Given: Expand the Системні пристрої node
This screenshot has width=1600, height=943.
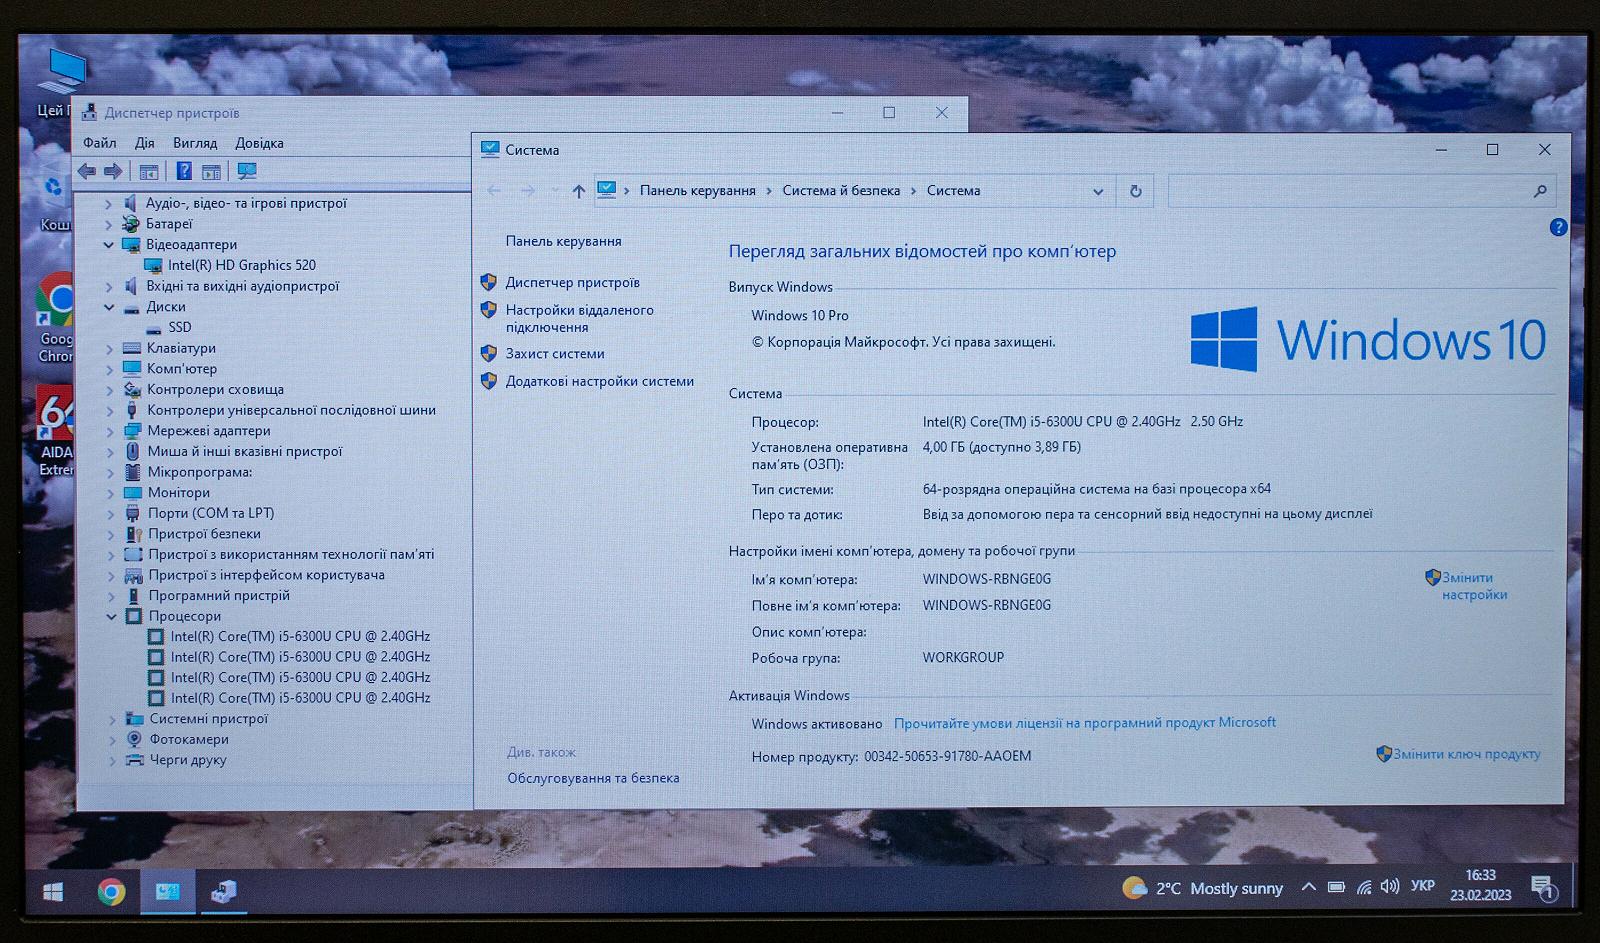Looking at the screenshot, I should pyautogui.click(x=112, y=720).
